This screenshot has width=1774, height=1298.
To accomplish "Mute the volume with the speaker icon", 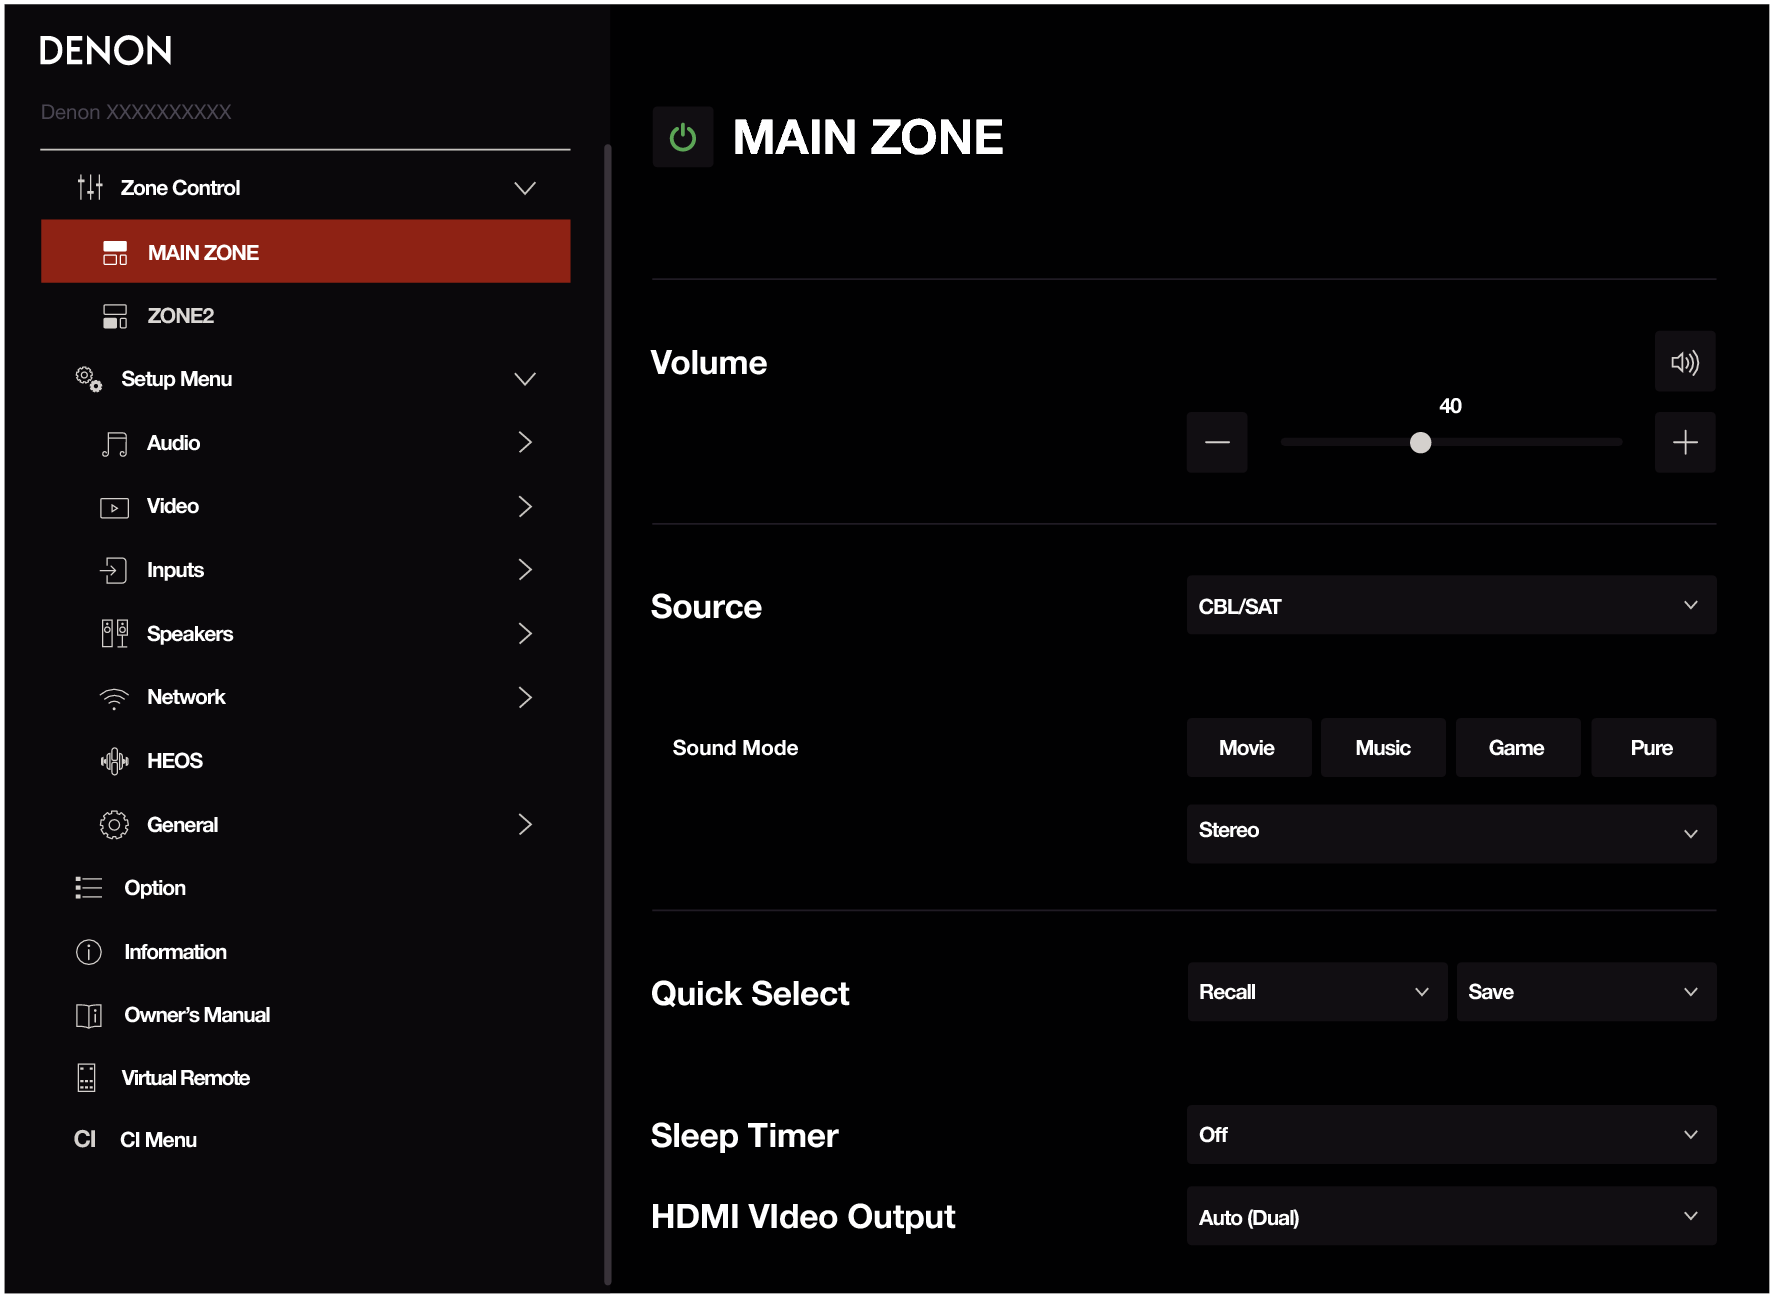I will pos(1685,362).
